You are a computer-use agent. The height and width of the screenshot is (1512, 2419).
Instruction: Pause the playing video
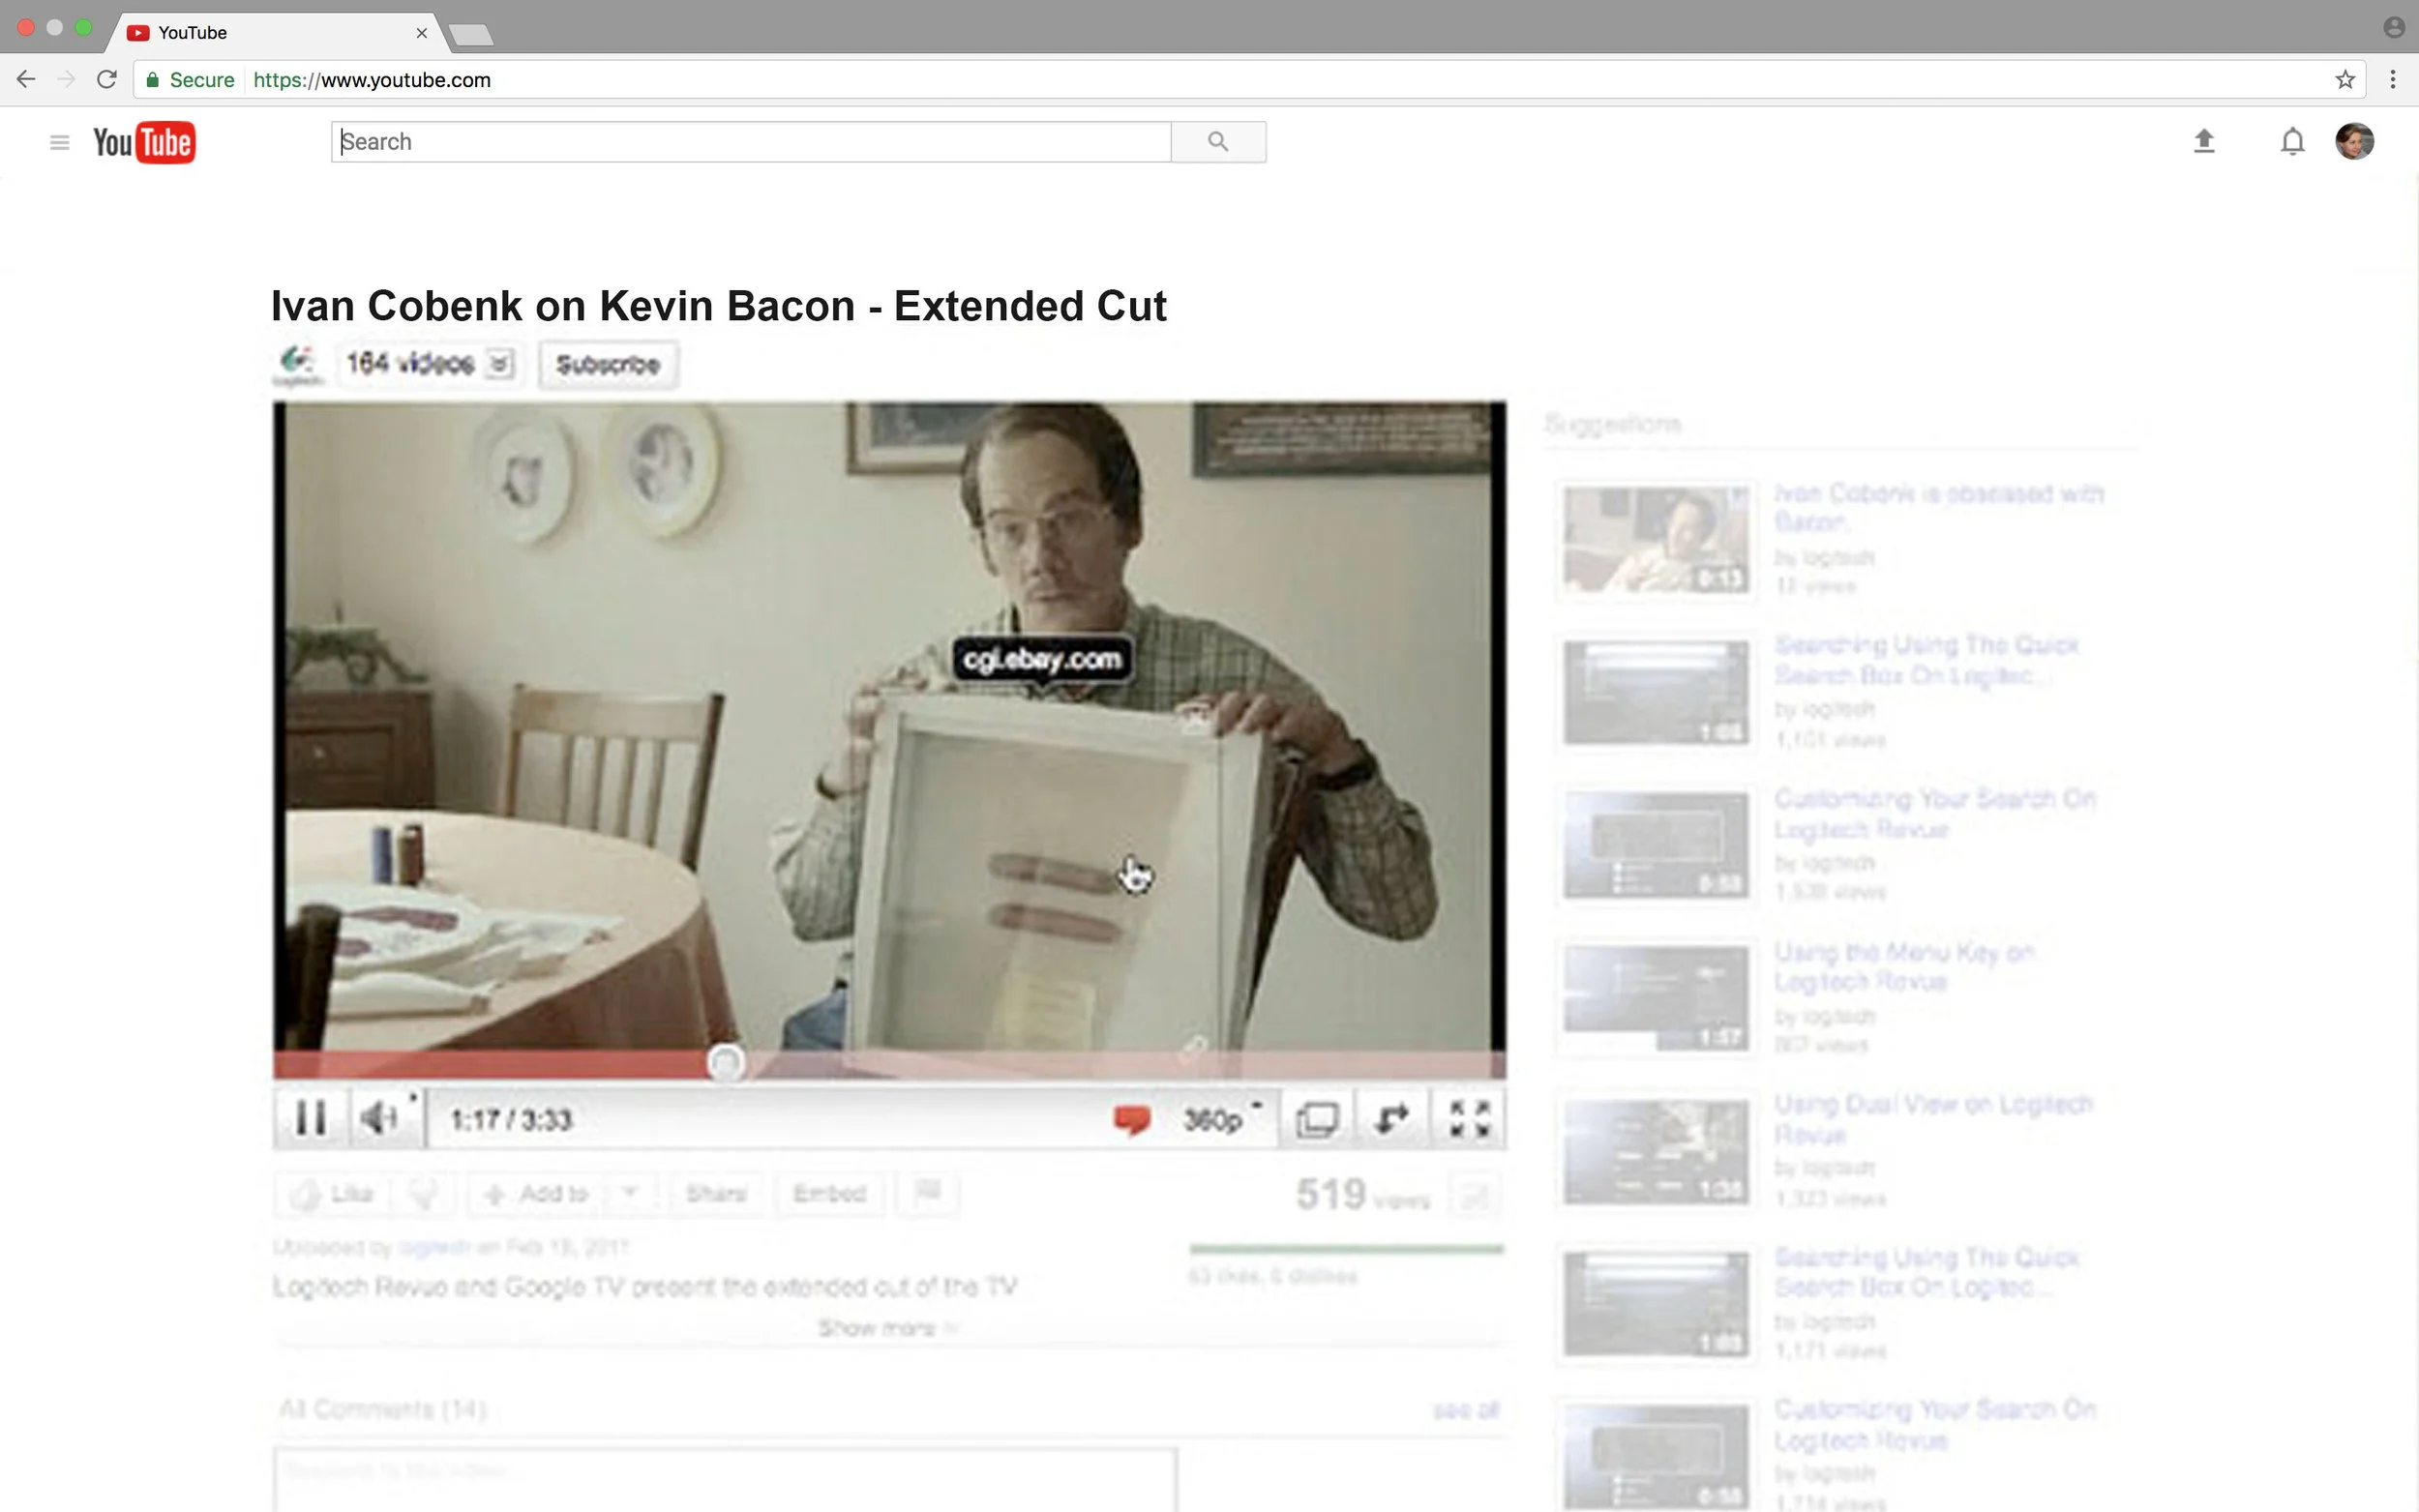click(x=311, y=1118)
